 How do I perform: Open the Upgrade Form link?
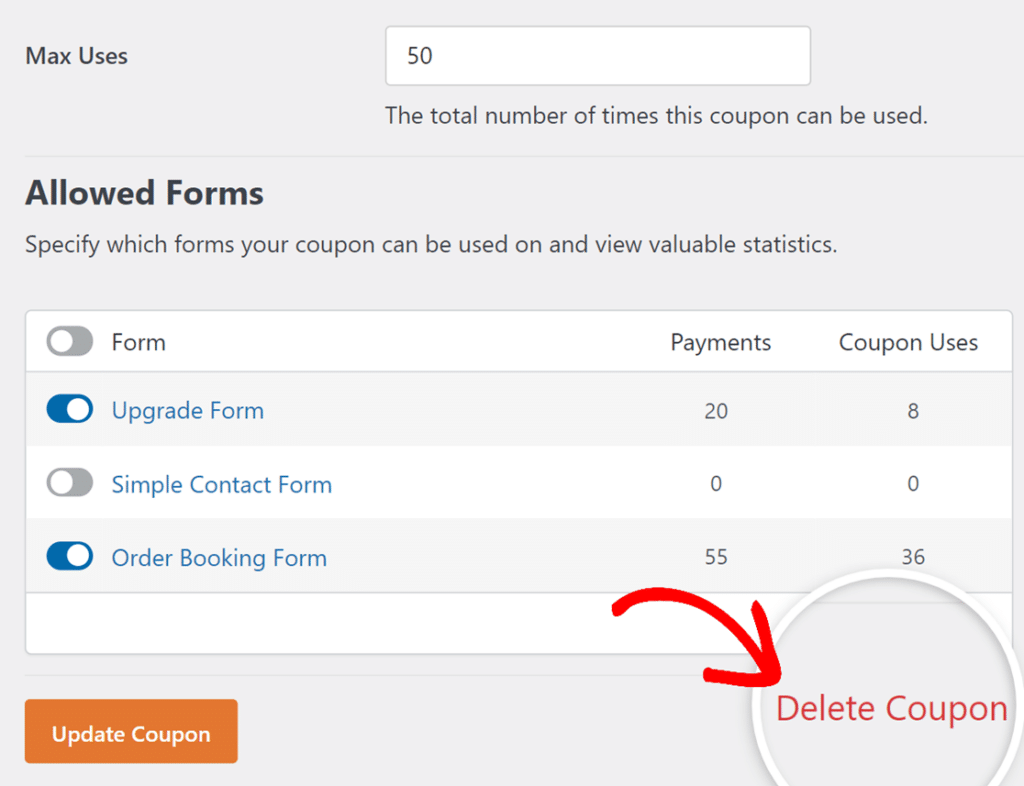pos(187,410)
